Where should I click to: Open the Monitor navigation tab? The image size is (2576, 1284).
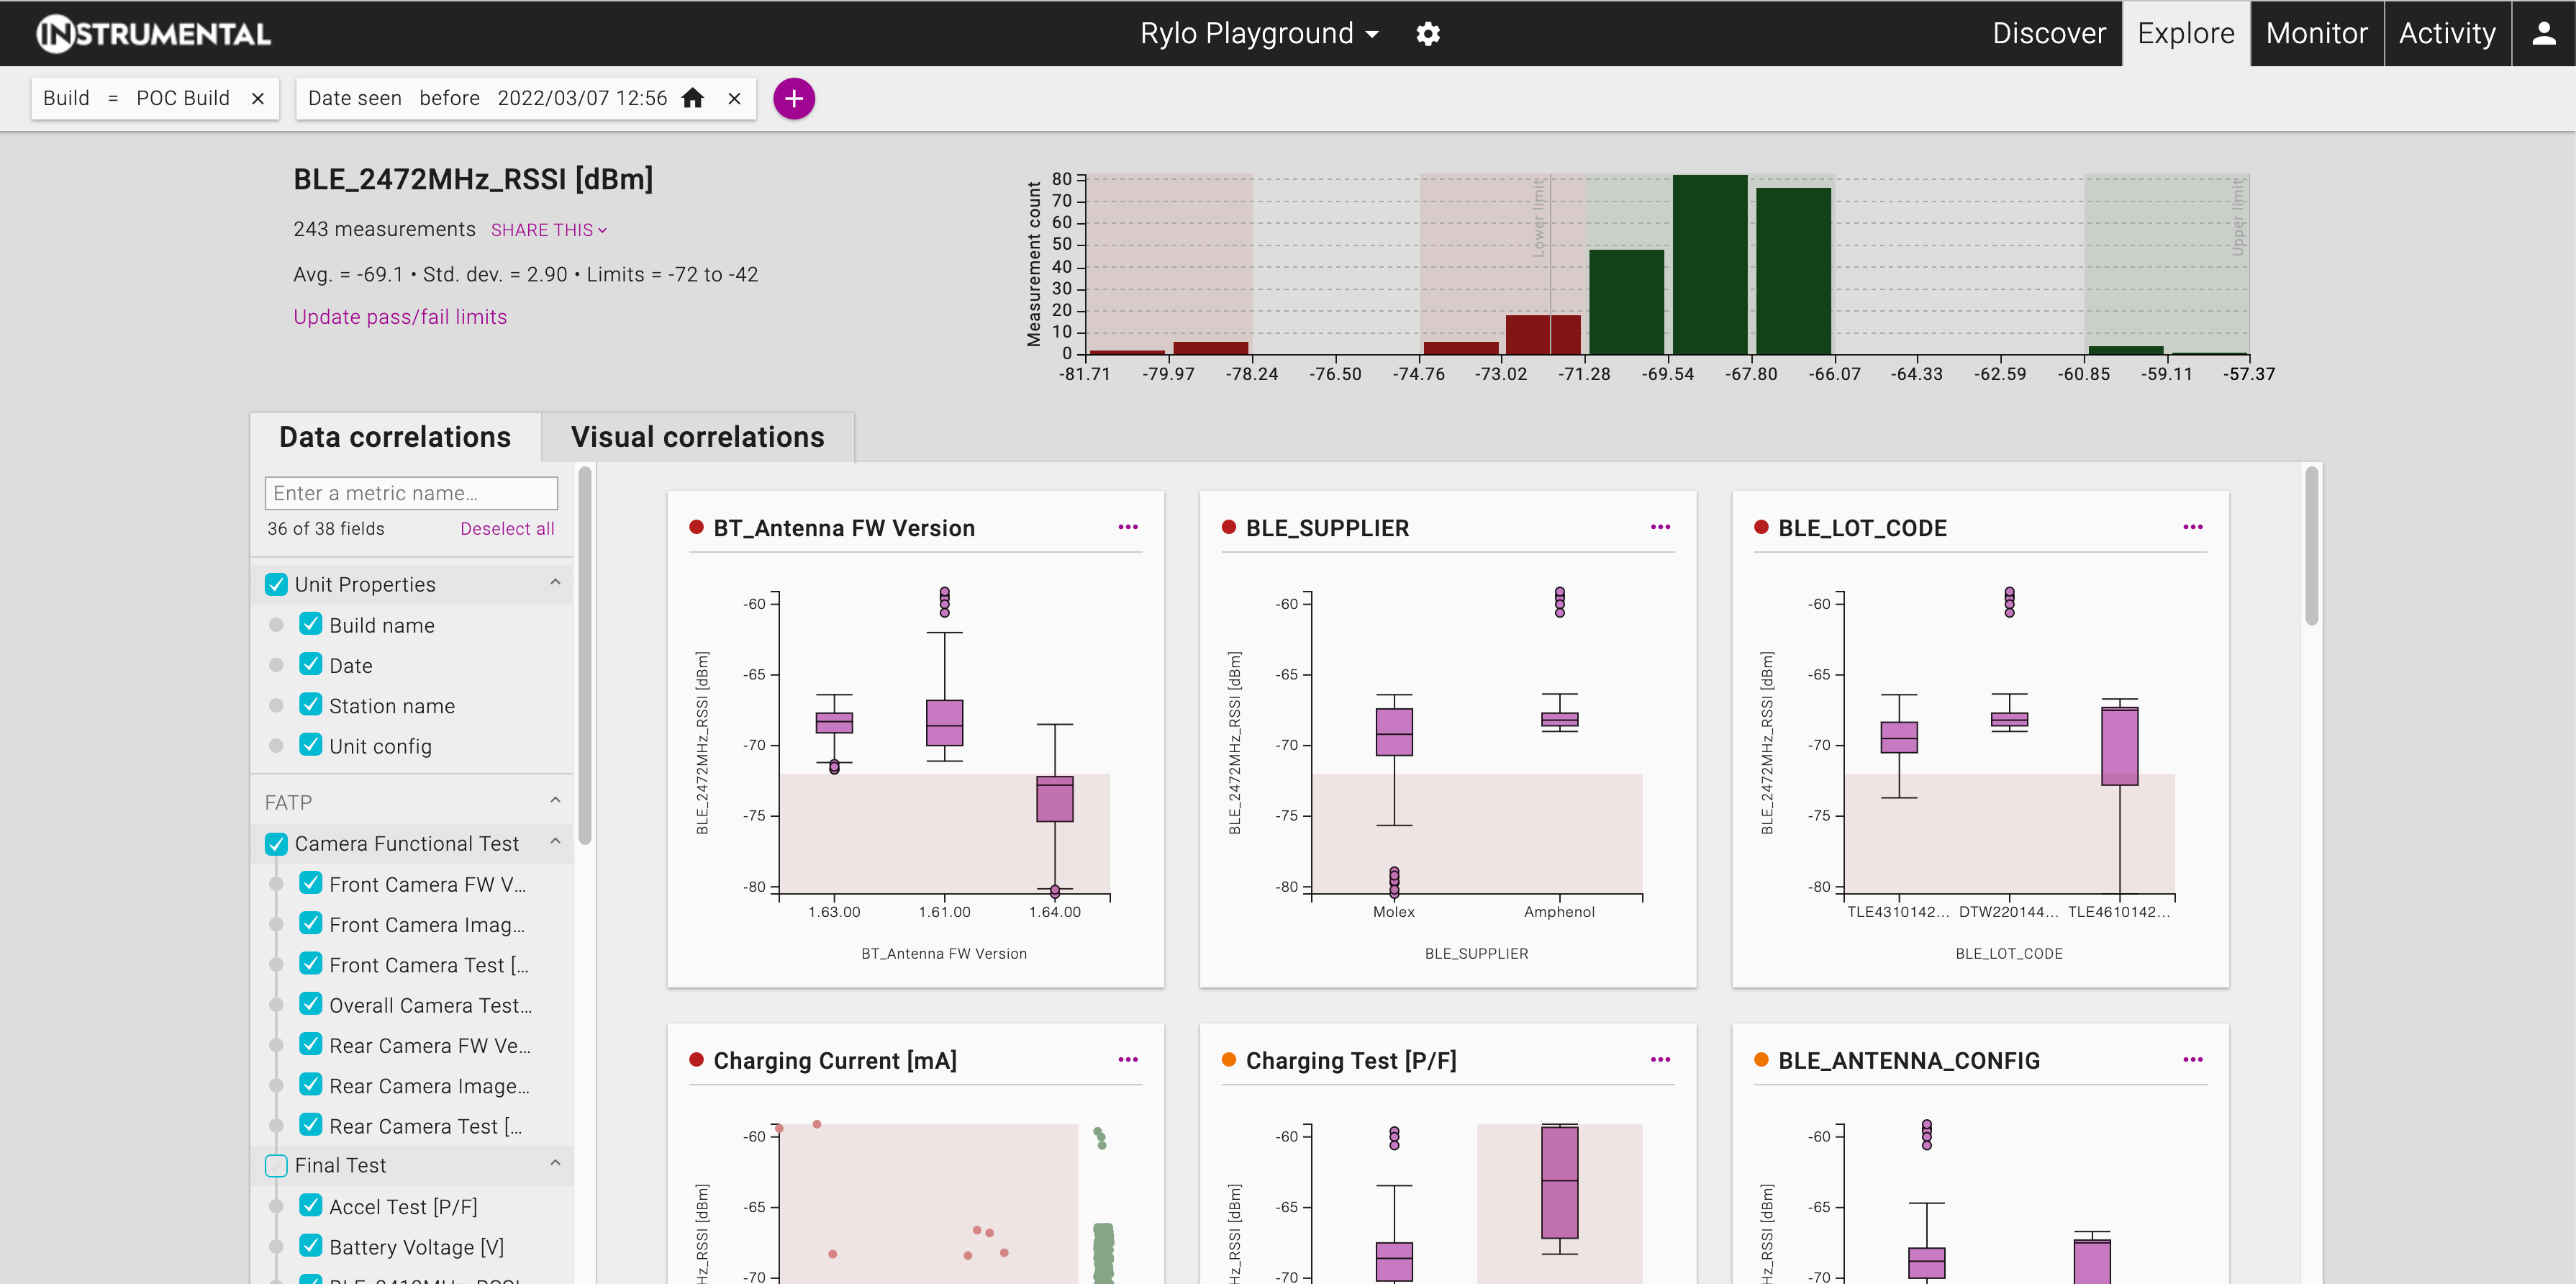[2316, 34]
